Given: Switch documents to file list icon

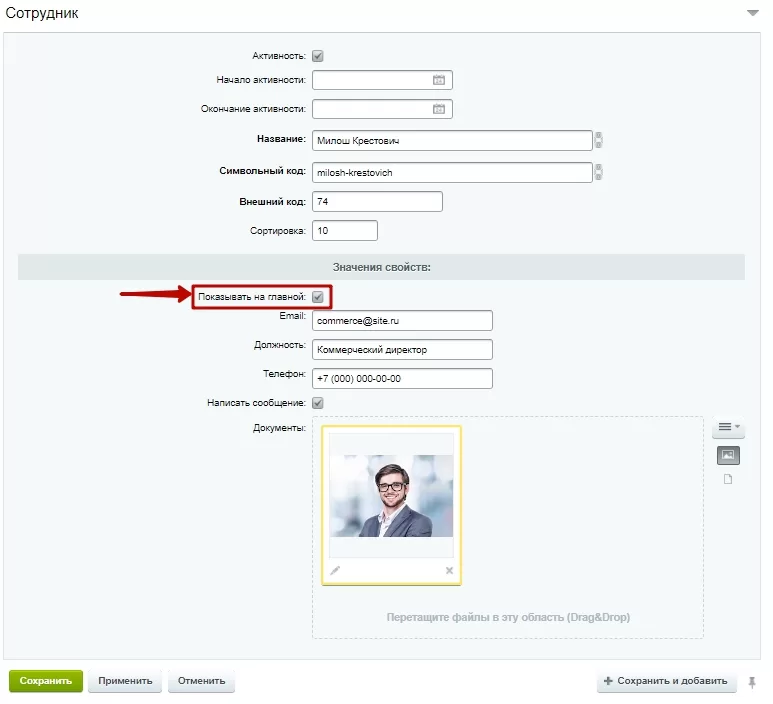Looking at the screenshot, I should (728, 479).
